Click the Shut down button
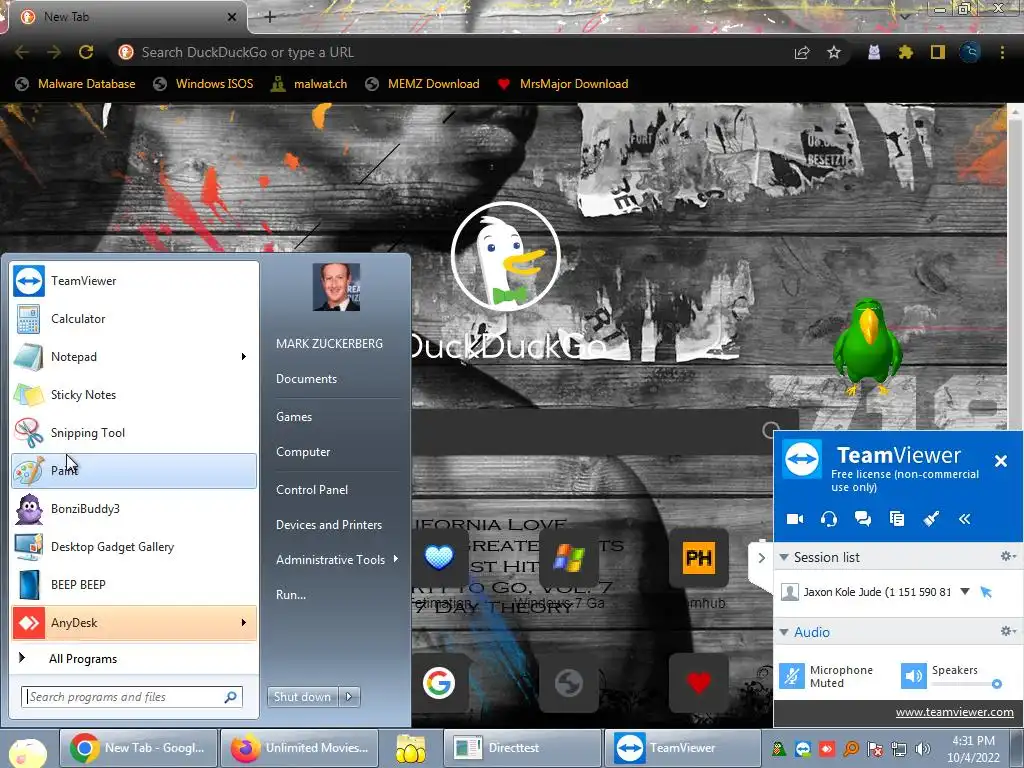The height and width of the screenshot is (768, 1024). click(302, 697)
